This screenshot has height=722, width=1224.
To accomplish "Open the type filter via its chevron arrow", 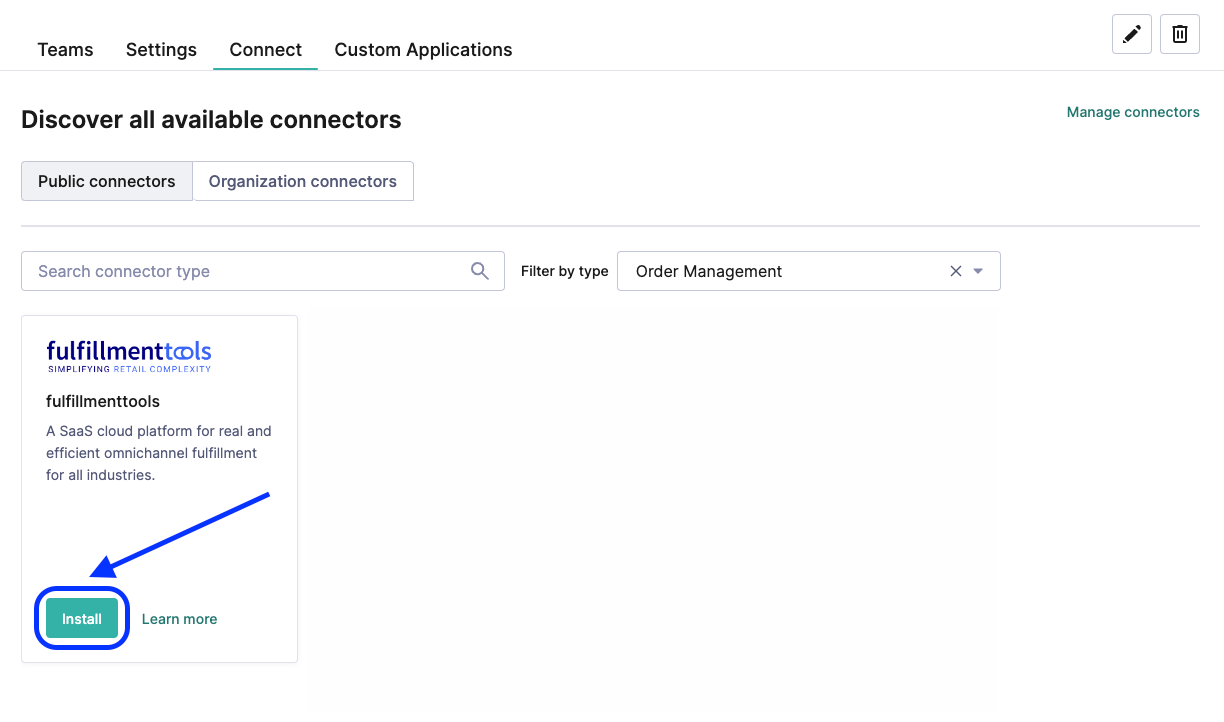I will point(977,270).
